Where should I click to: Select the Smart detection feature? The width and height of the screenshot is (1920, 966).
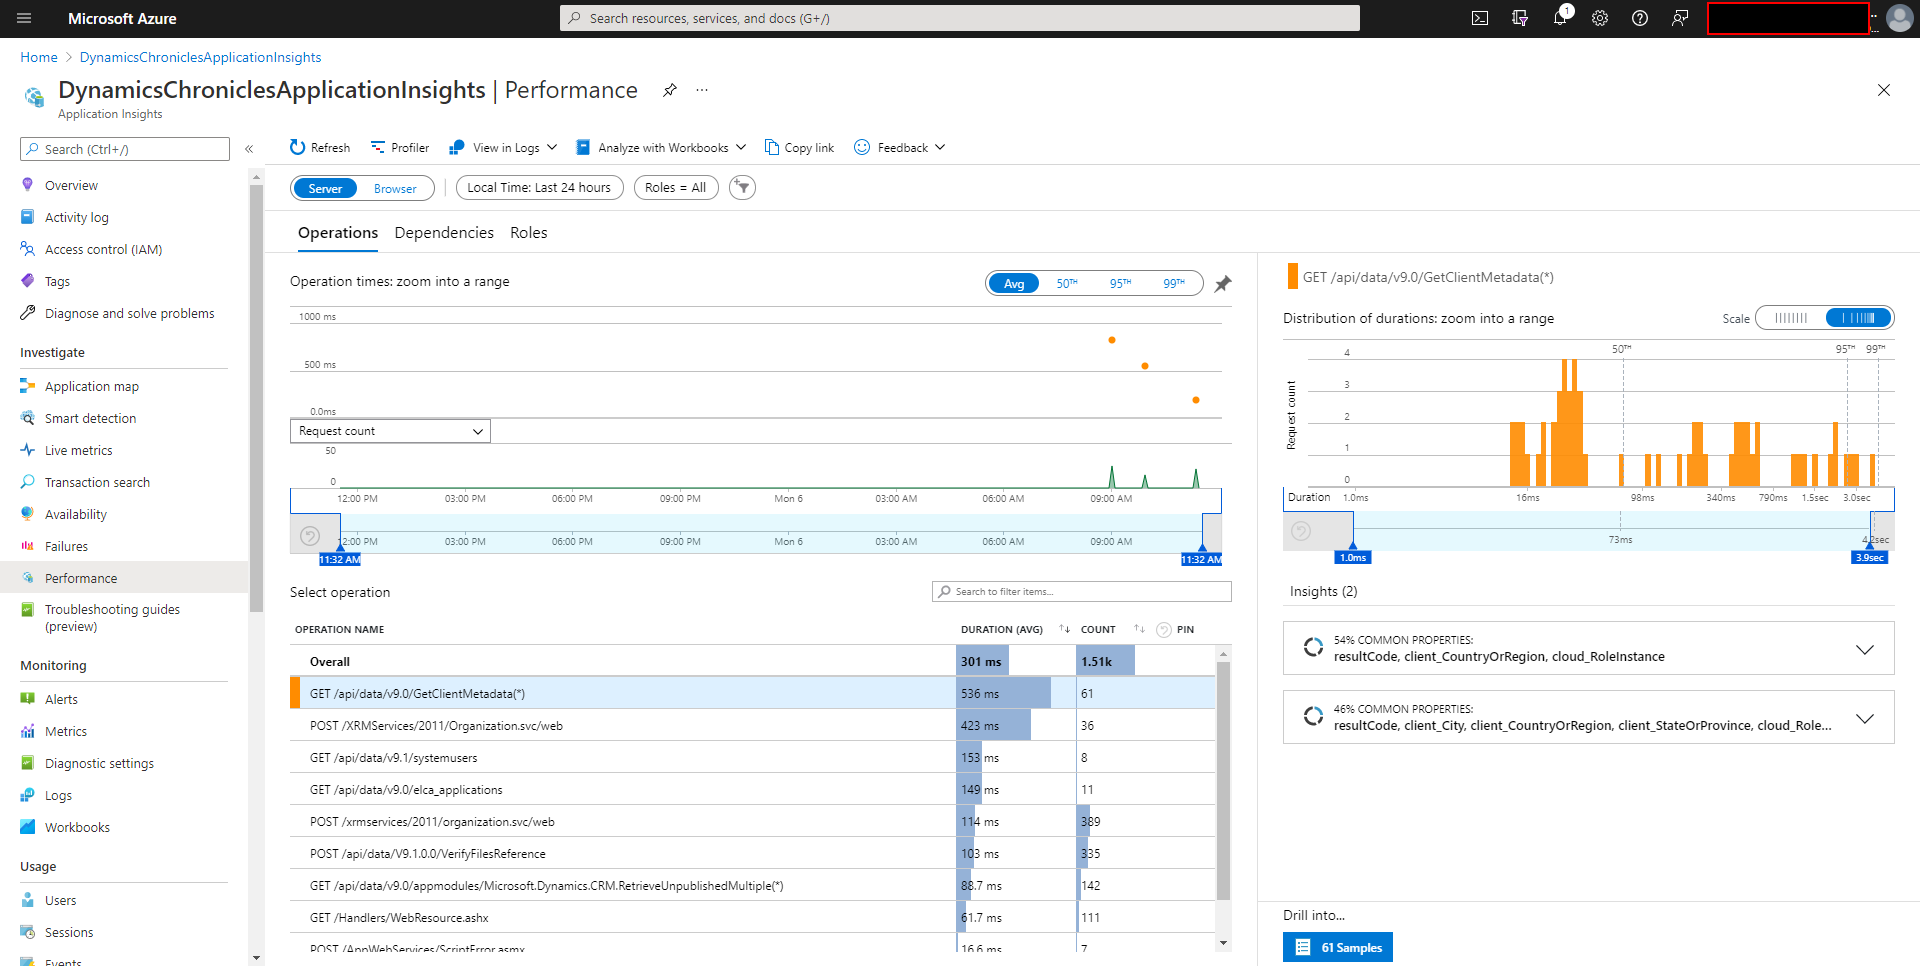pos(91,417)
